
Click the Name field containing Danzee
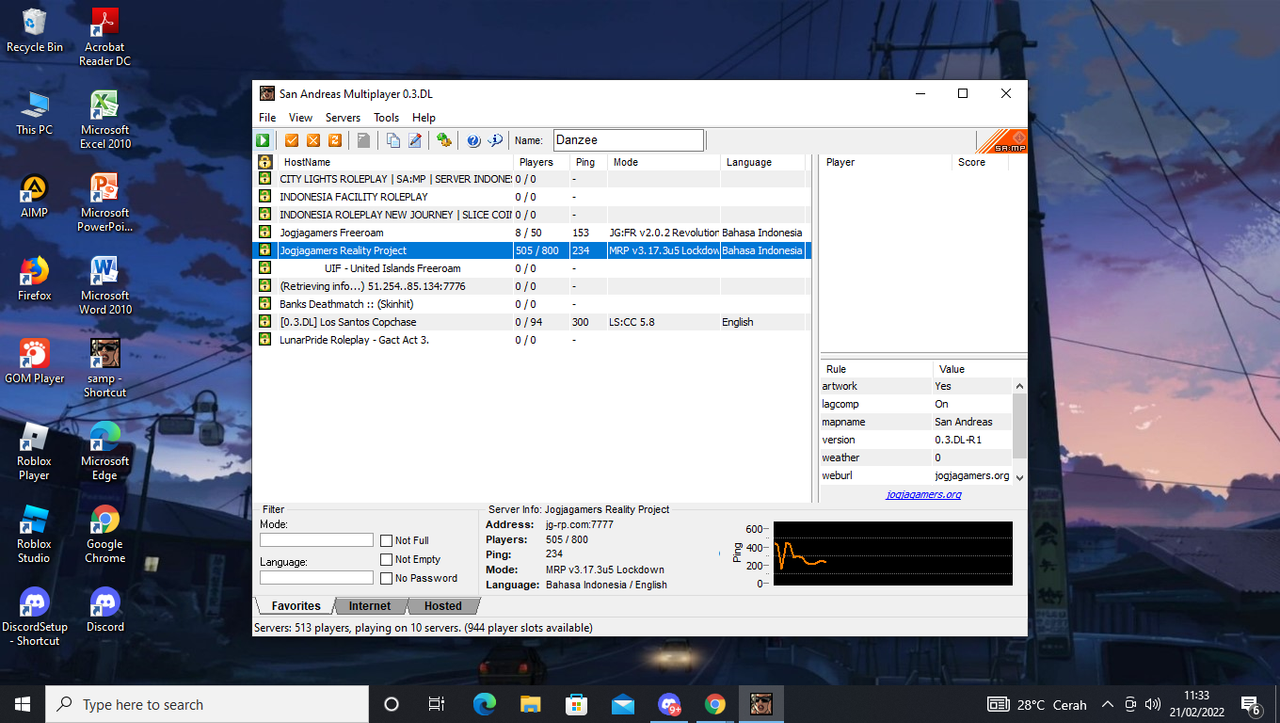pyautogui.click(x=629, y=141)
